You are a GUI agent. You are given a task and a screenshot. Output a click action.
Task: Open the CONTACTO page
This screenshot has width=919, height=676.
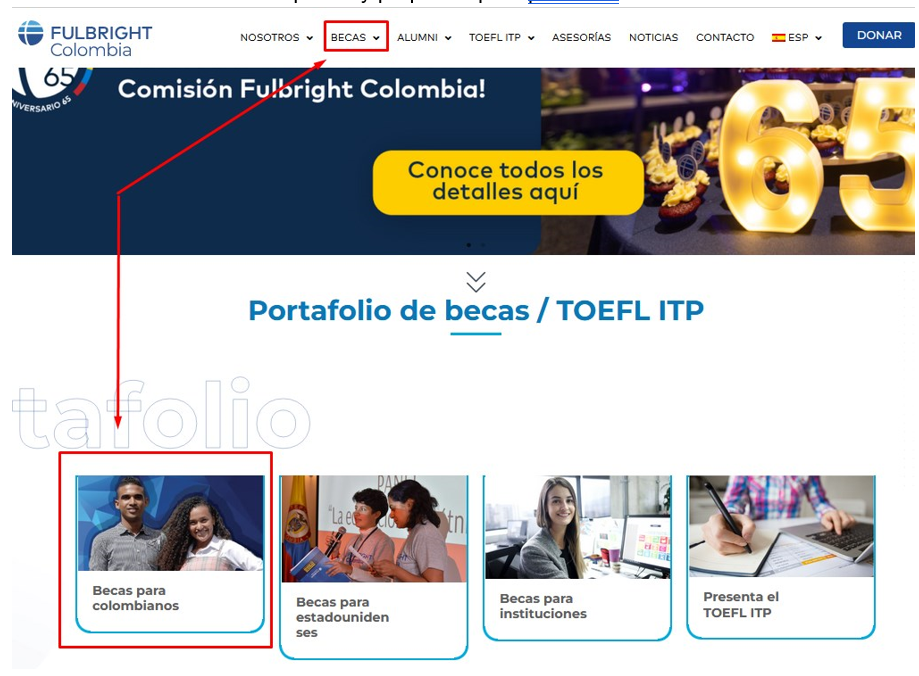[725, 38]
